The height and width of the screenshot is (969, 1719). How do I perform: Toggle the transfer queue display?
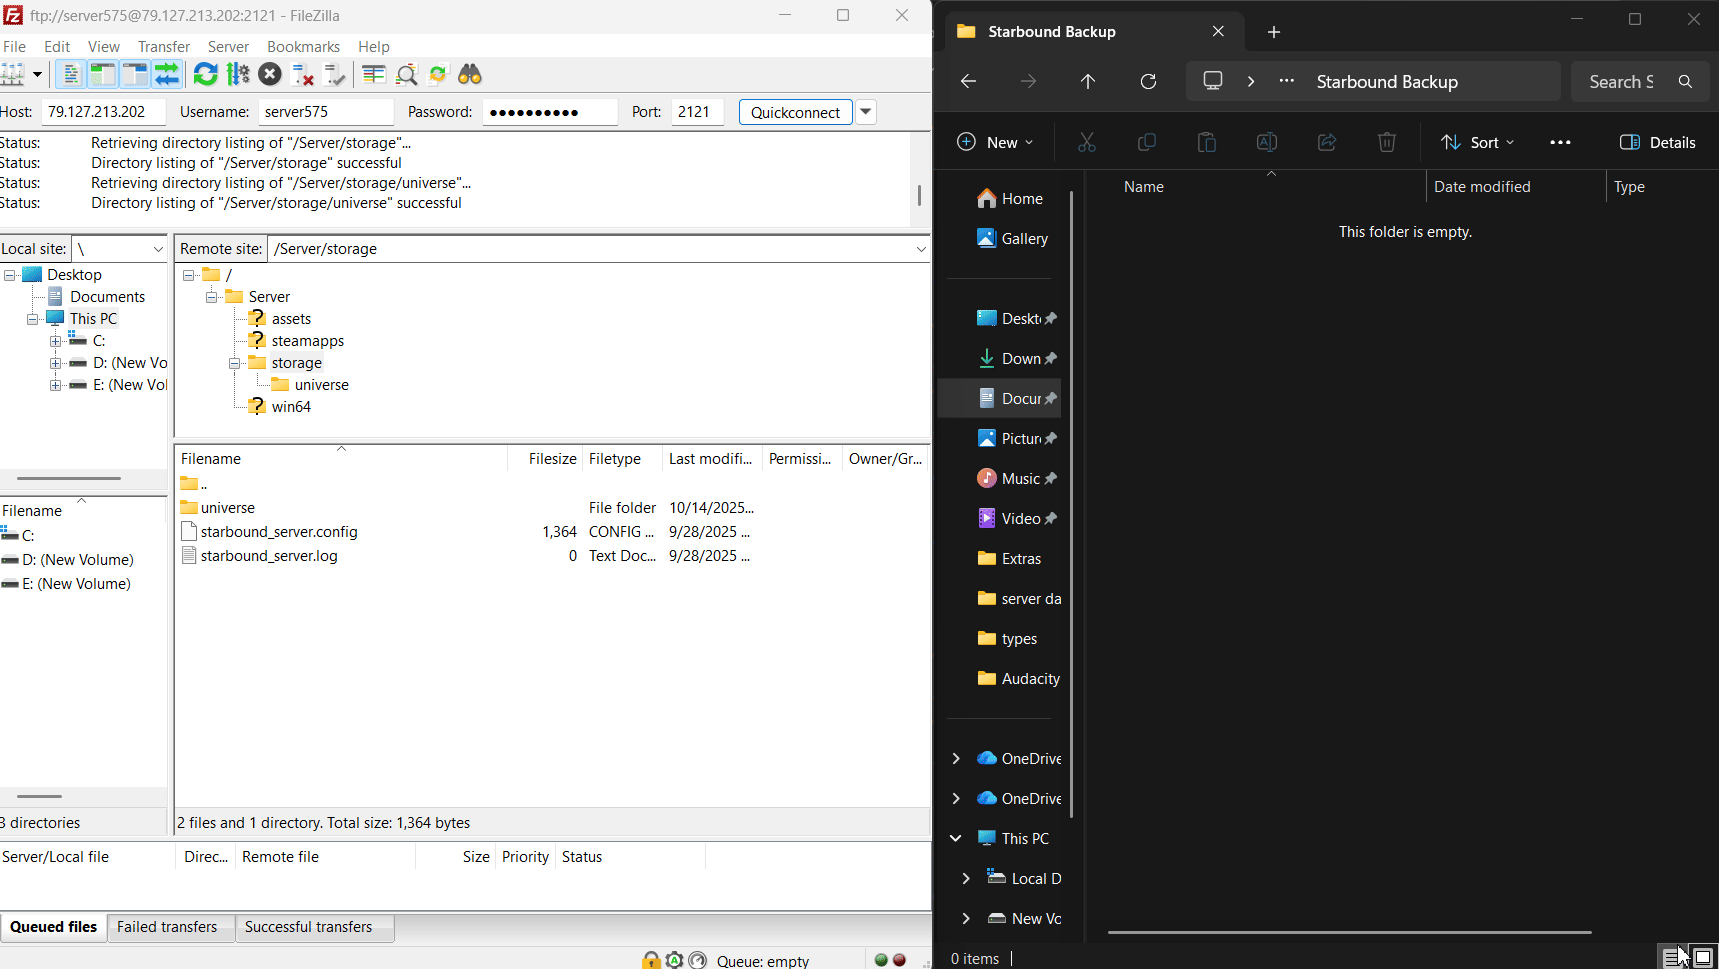[x=166, y=75]
